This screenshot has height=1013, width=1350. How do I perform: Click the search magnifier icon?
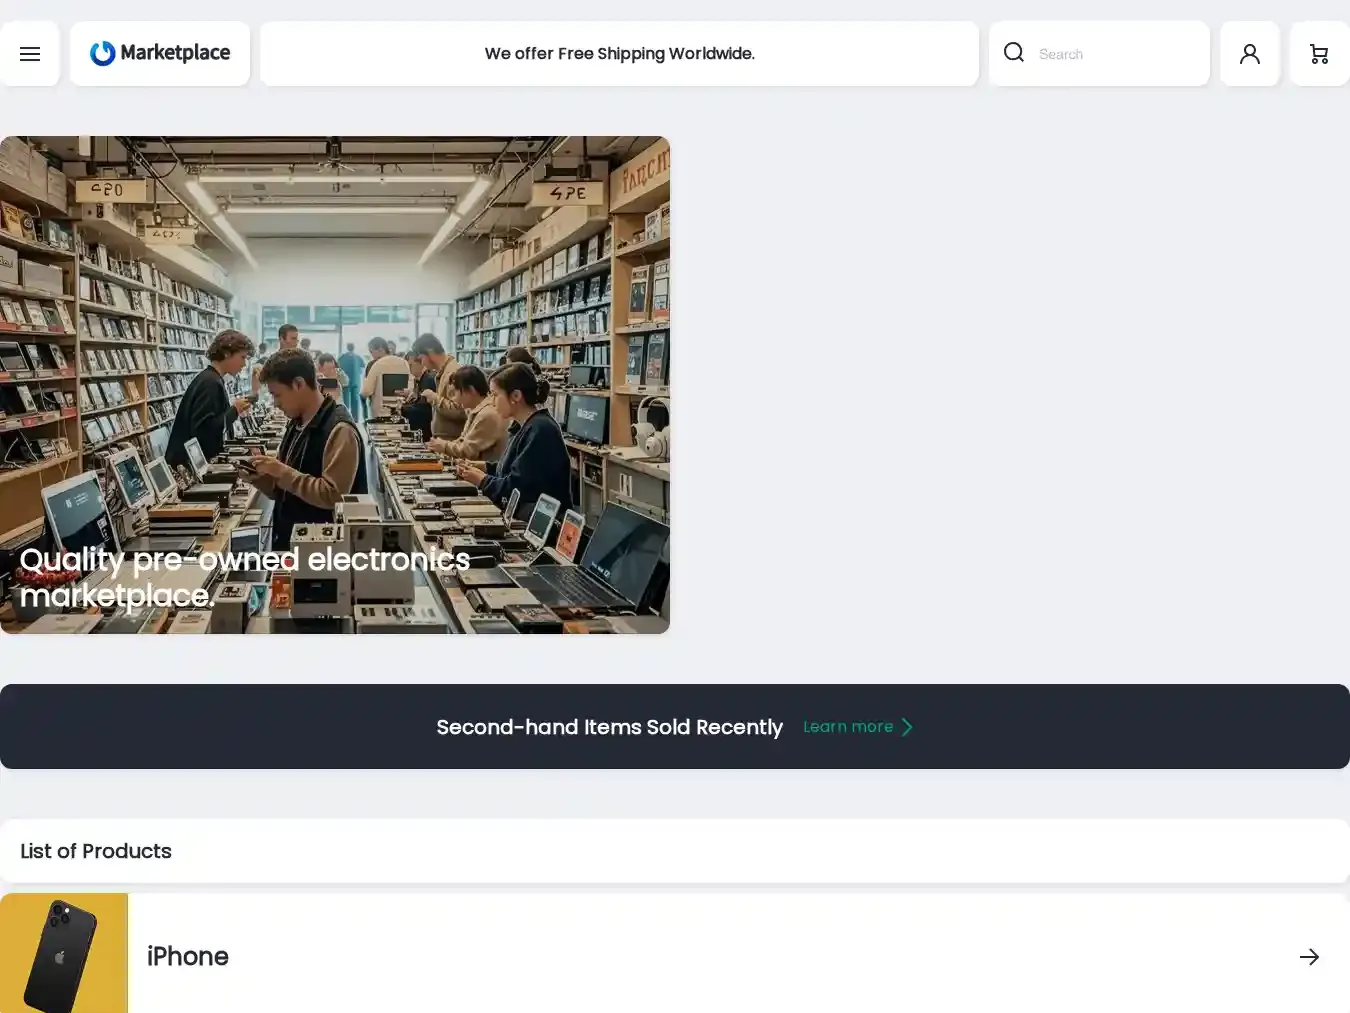(1014, 52)
